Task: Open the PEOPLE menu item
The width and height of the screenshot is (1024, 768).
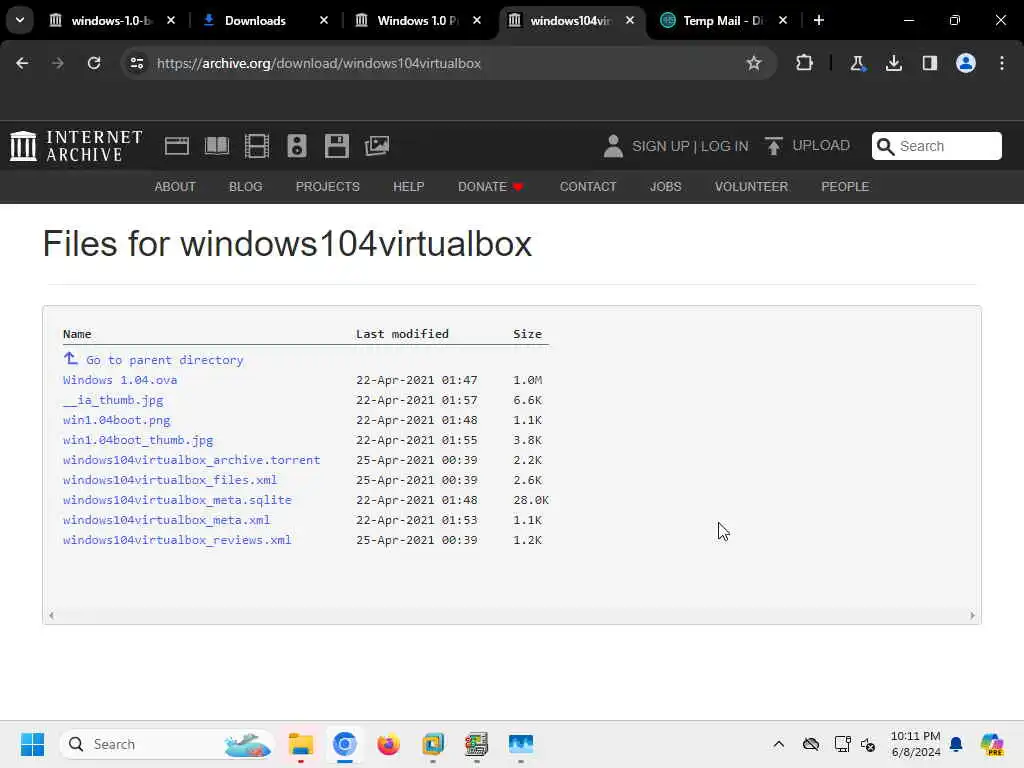Action: 845,187
